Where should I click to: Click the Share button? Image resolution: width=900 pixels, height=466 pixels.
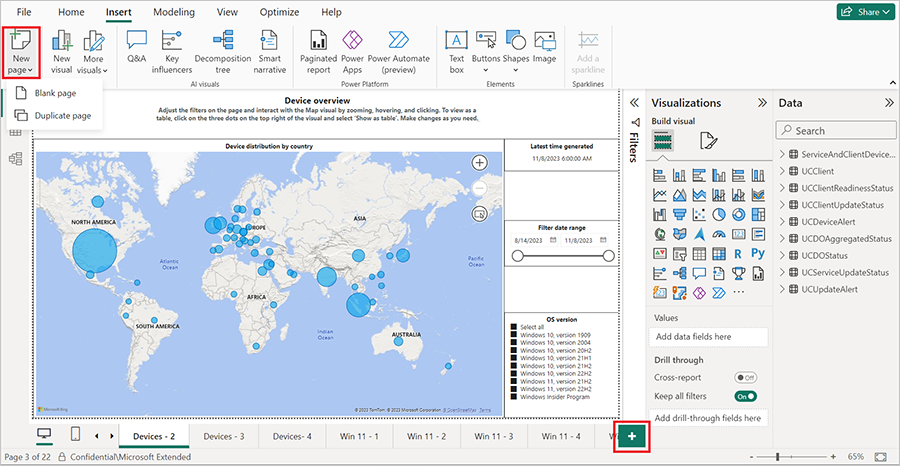pos(863,12)
